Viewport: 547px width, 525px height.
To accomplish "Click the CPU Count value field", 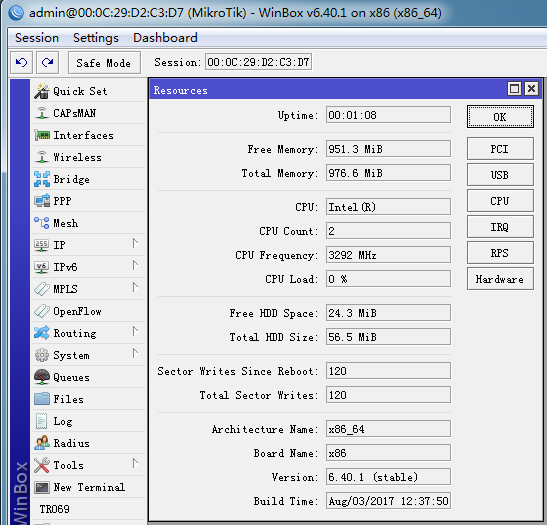I will [x=388, y=231].
